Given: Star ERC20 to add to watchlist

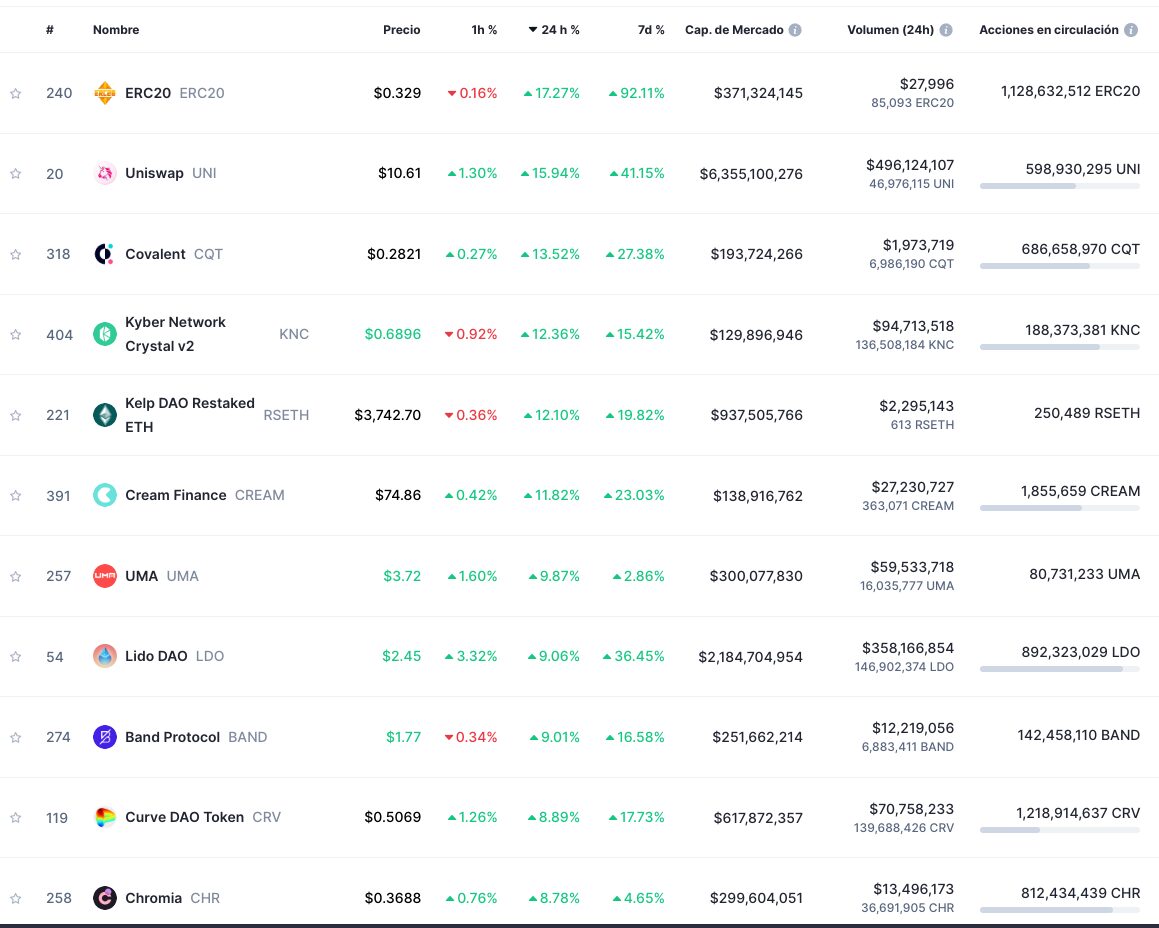Looking at the screenshot, I should click(16, 93).
